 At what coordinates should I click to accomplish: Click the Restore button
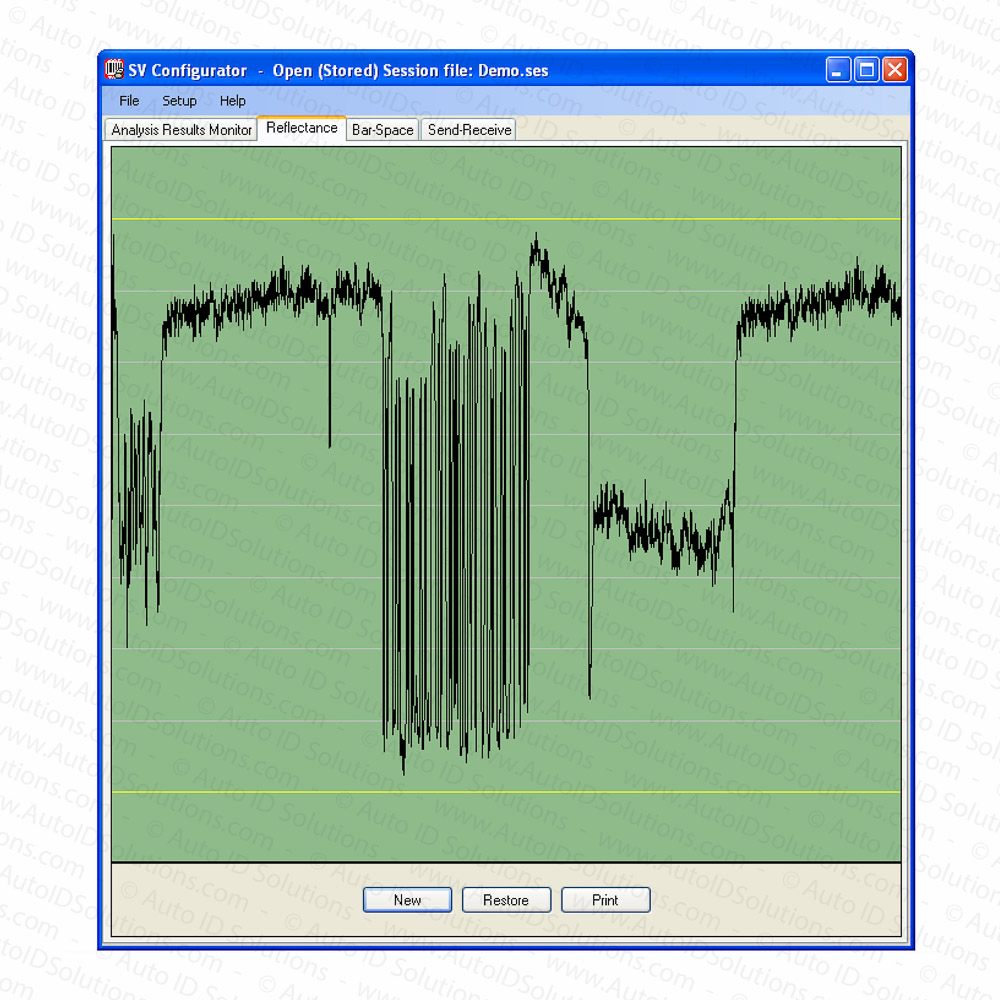point(506,900)
